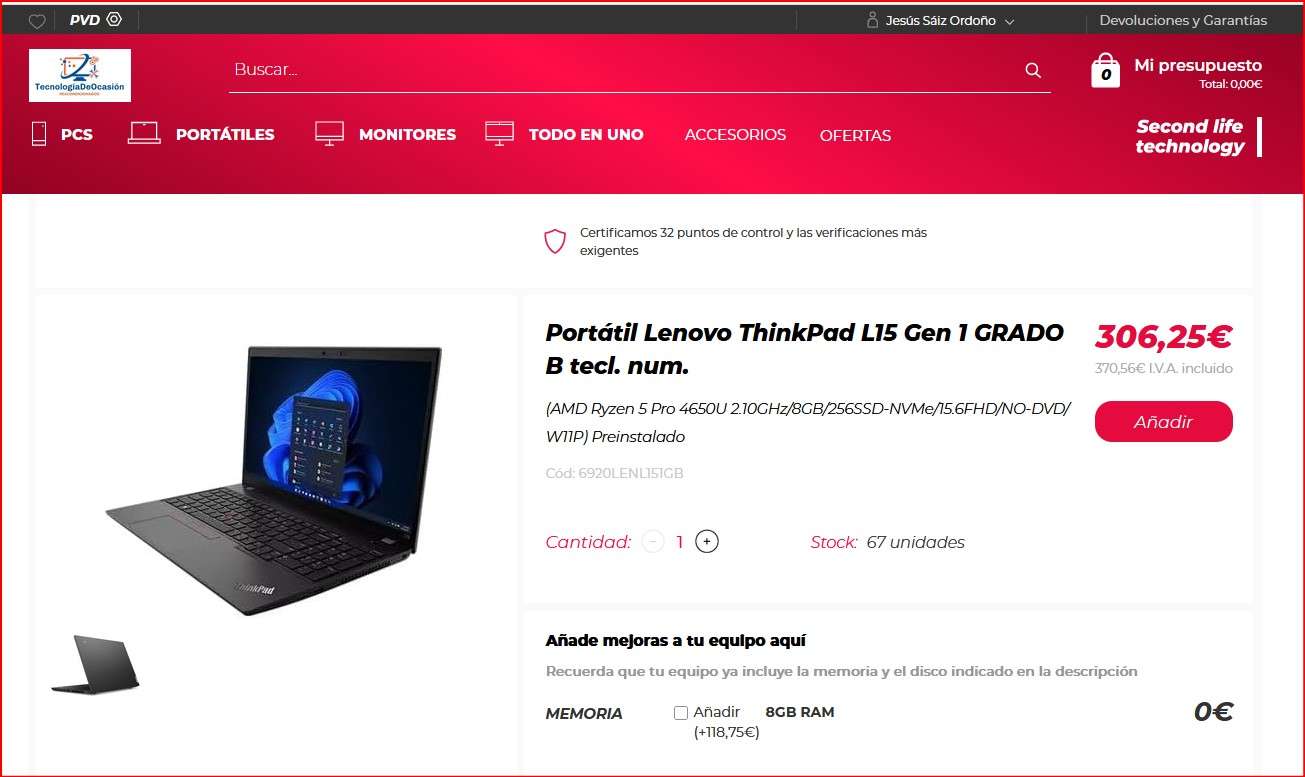The width and height of the screenshot is (1305, 777).
Task: Open the shopping bag budget icon
Action: pos(1105,70)
